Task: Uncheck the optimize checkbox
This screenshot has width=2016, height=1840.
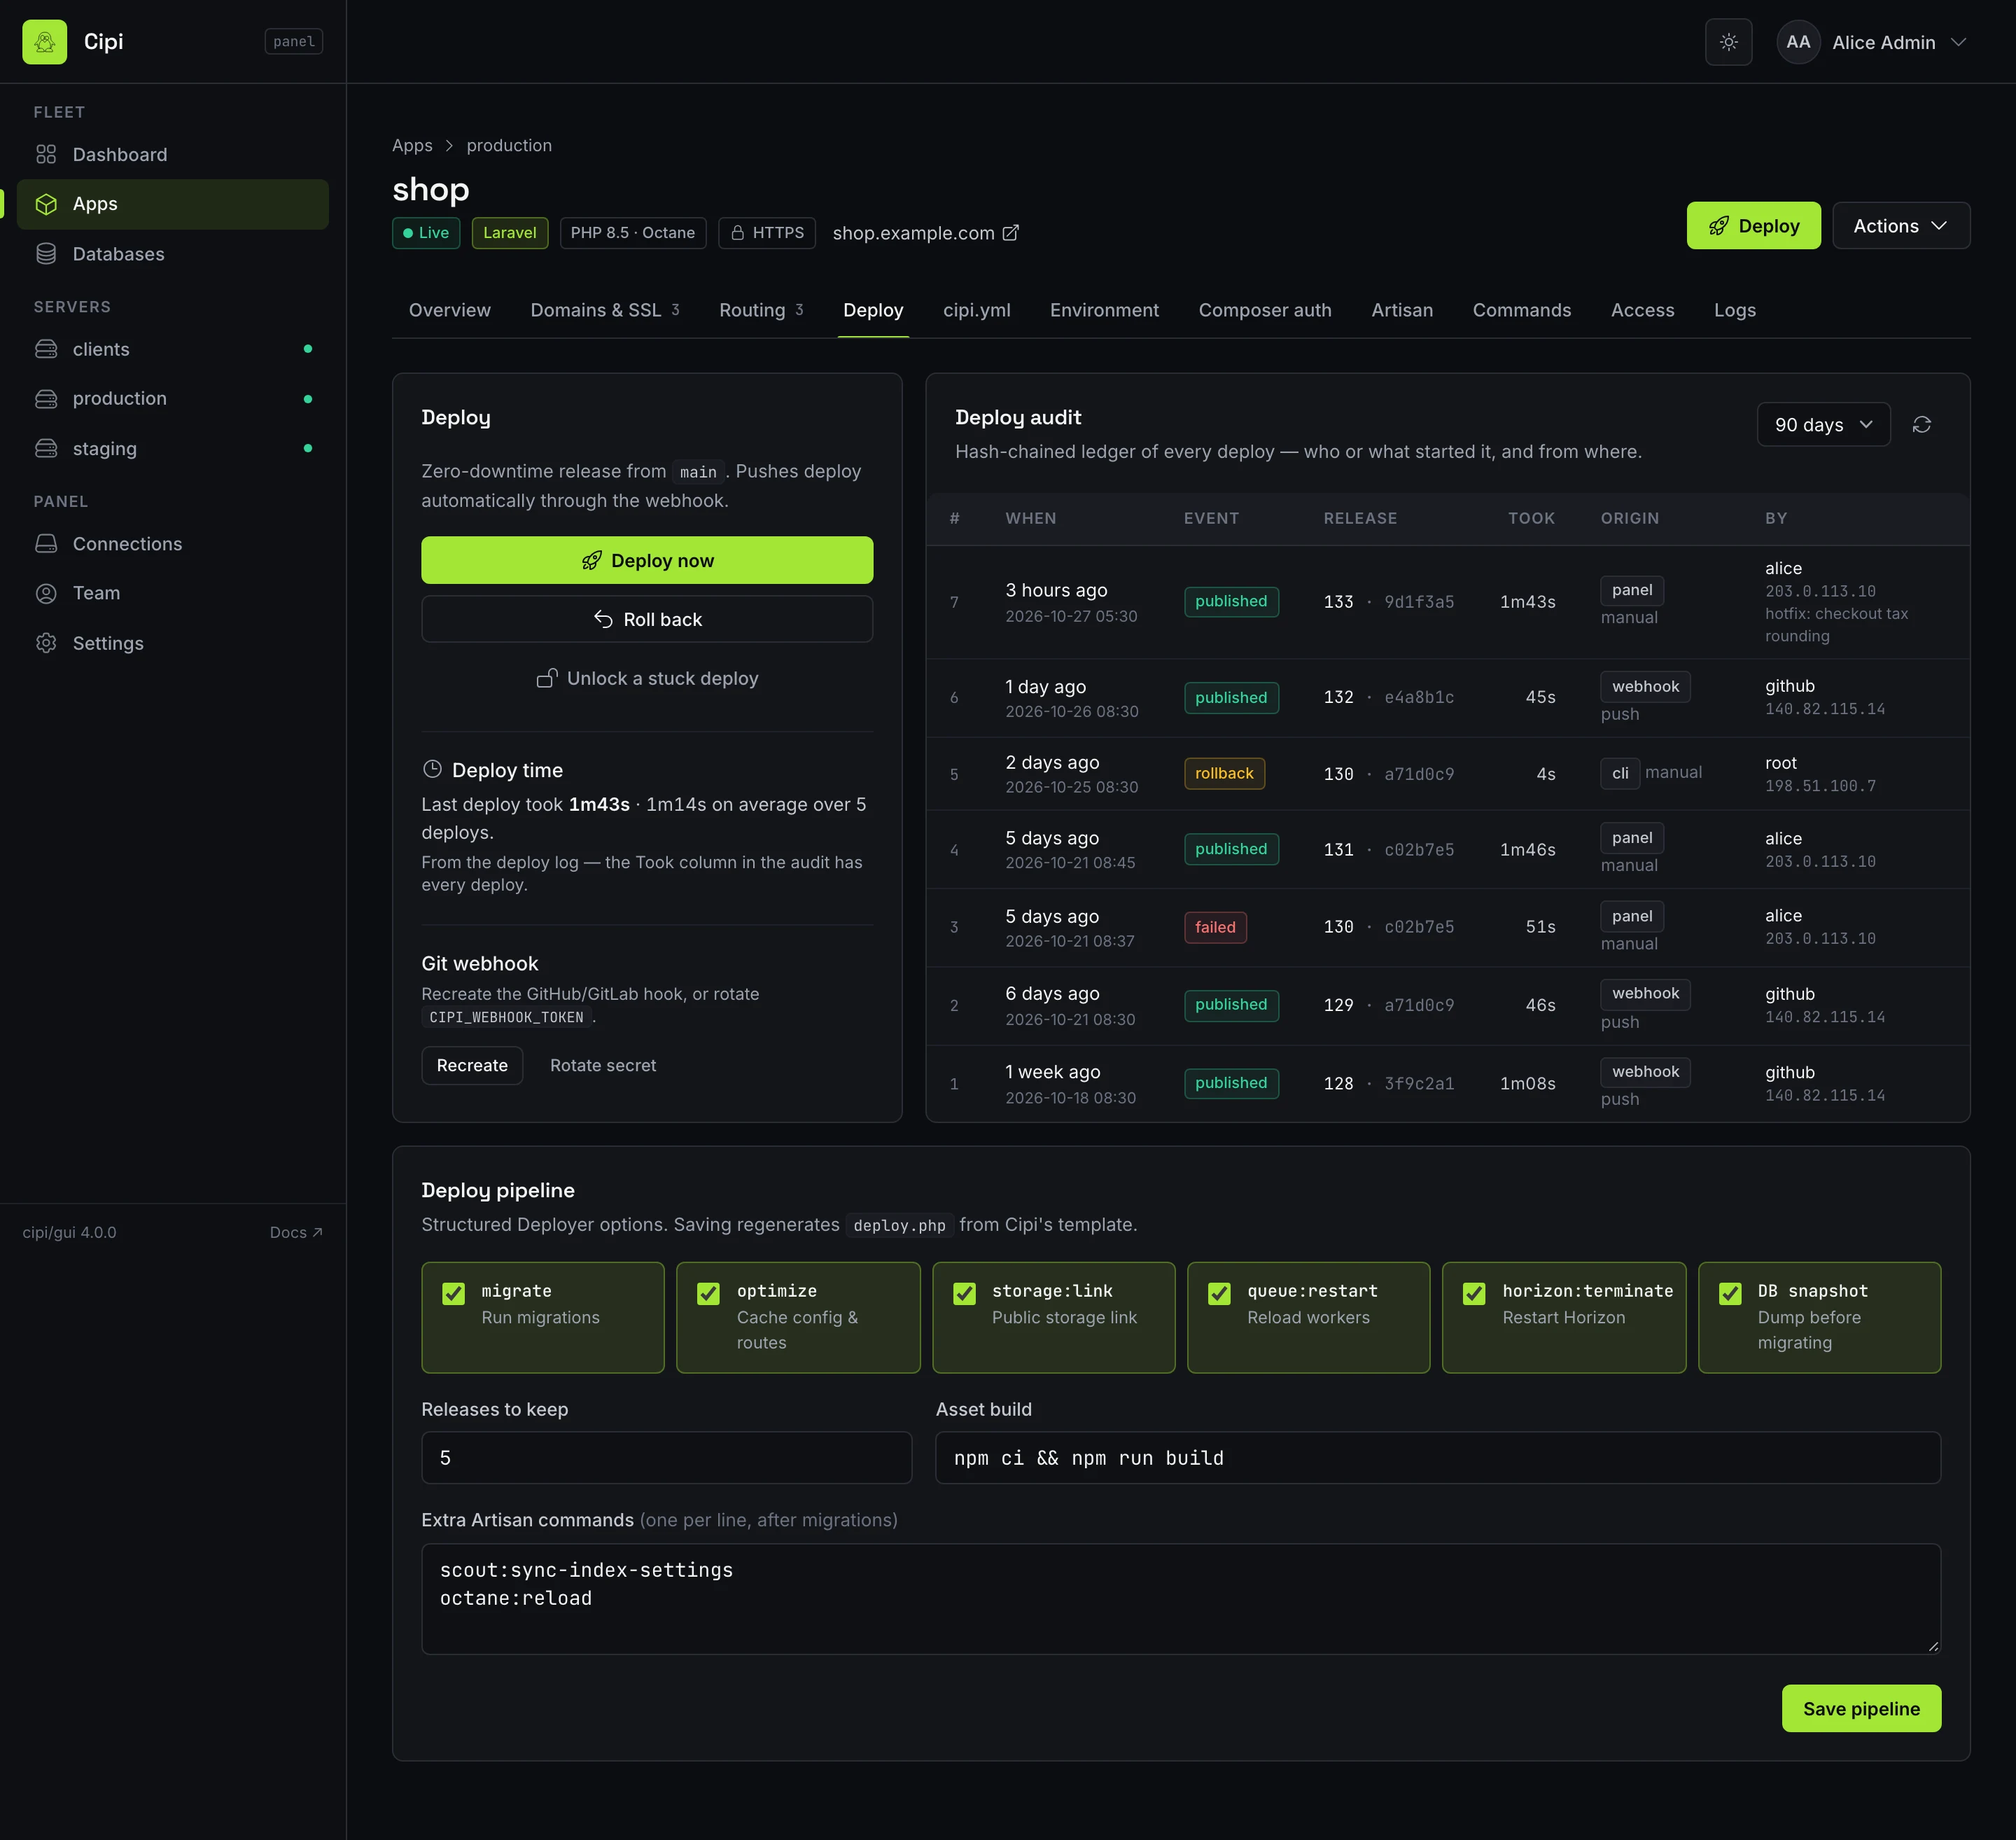Action: coord(708,1293)
